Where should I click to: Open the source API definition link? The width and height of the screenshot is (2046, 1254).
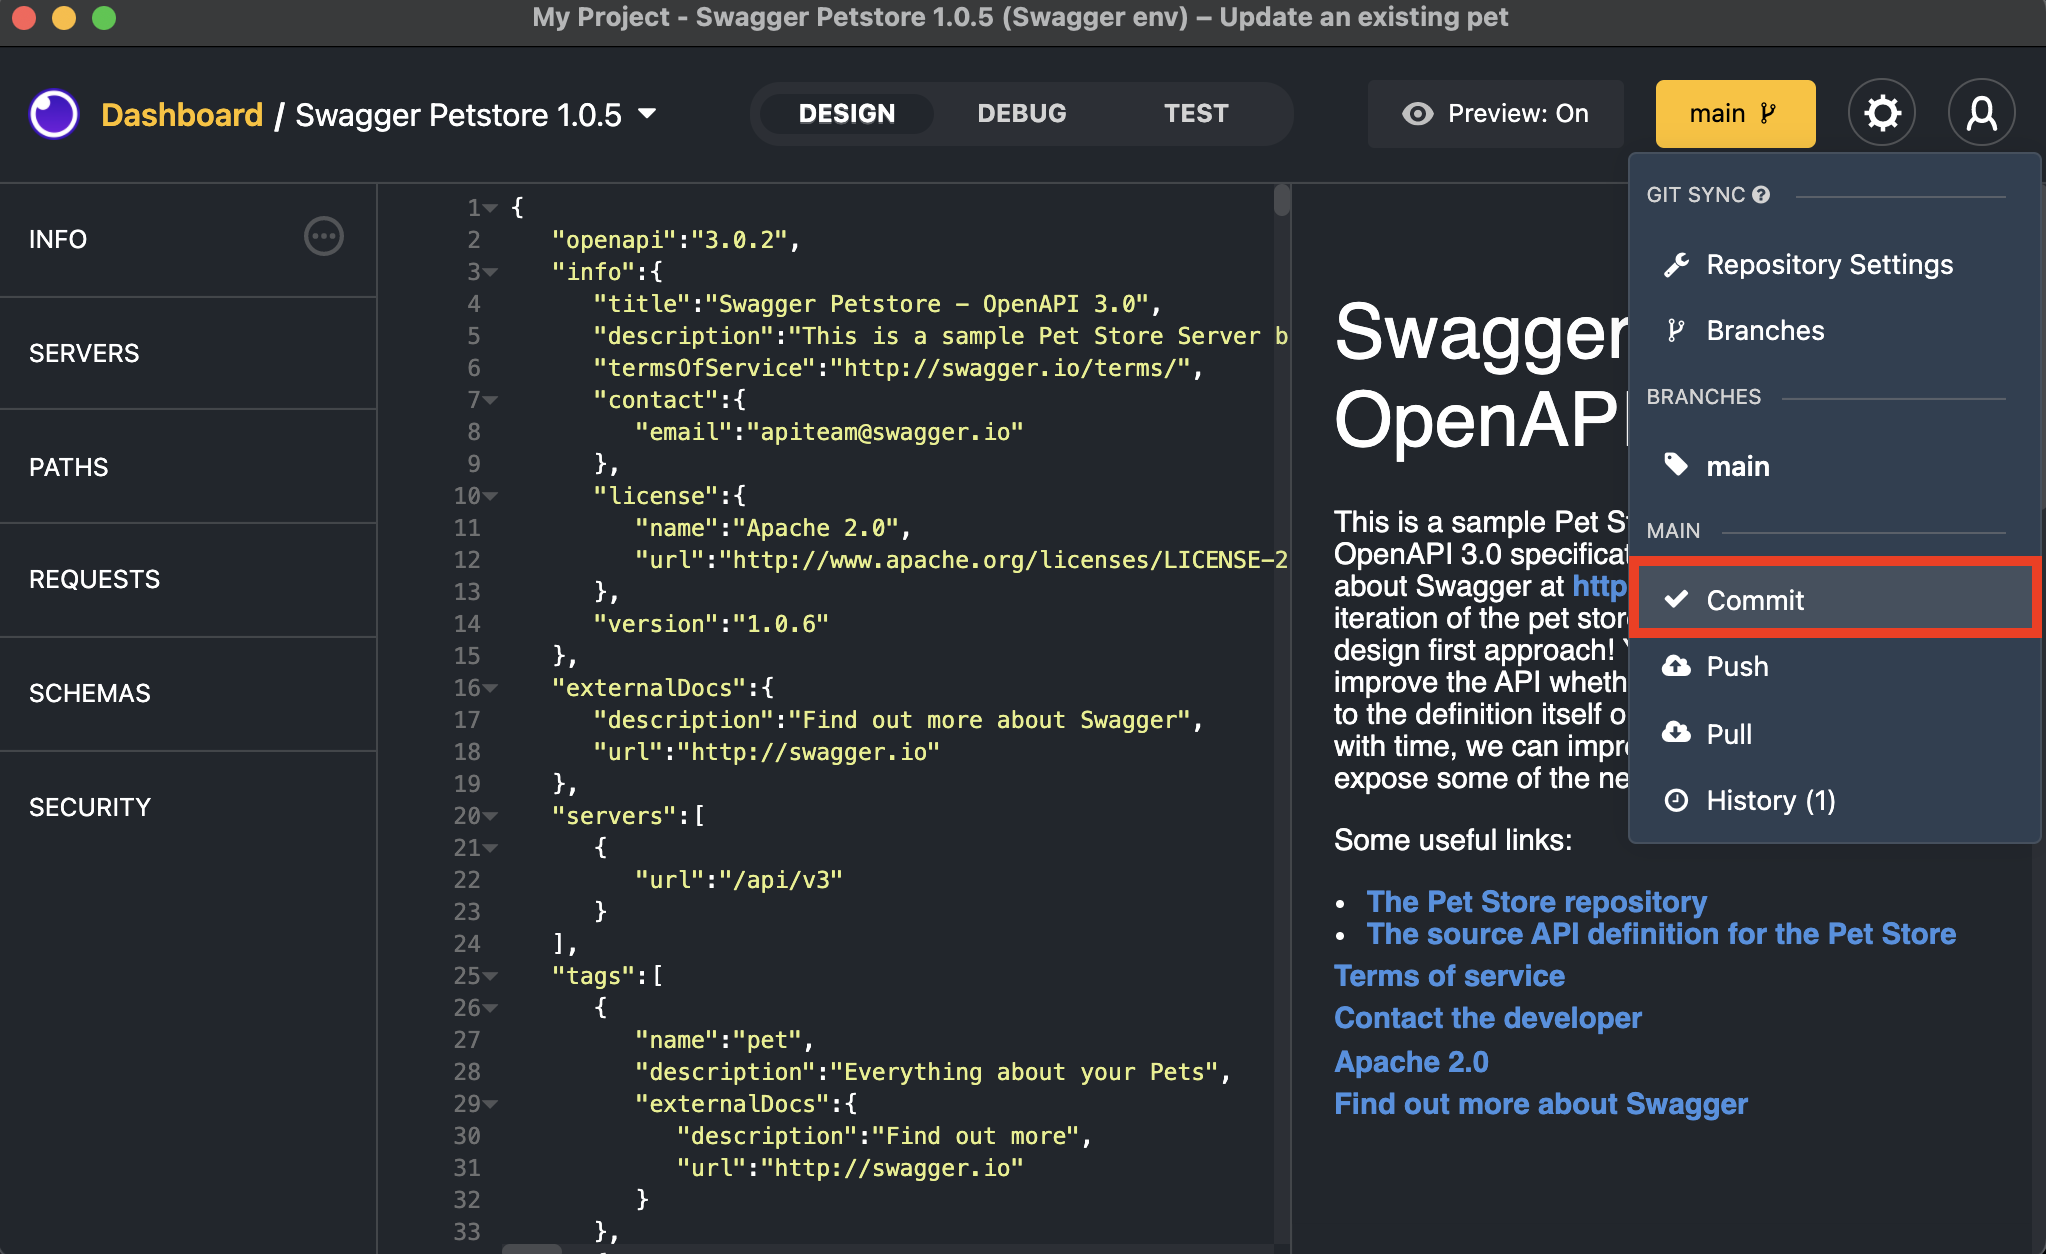(x=1661, y=933)
